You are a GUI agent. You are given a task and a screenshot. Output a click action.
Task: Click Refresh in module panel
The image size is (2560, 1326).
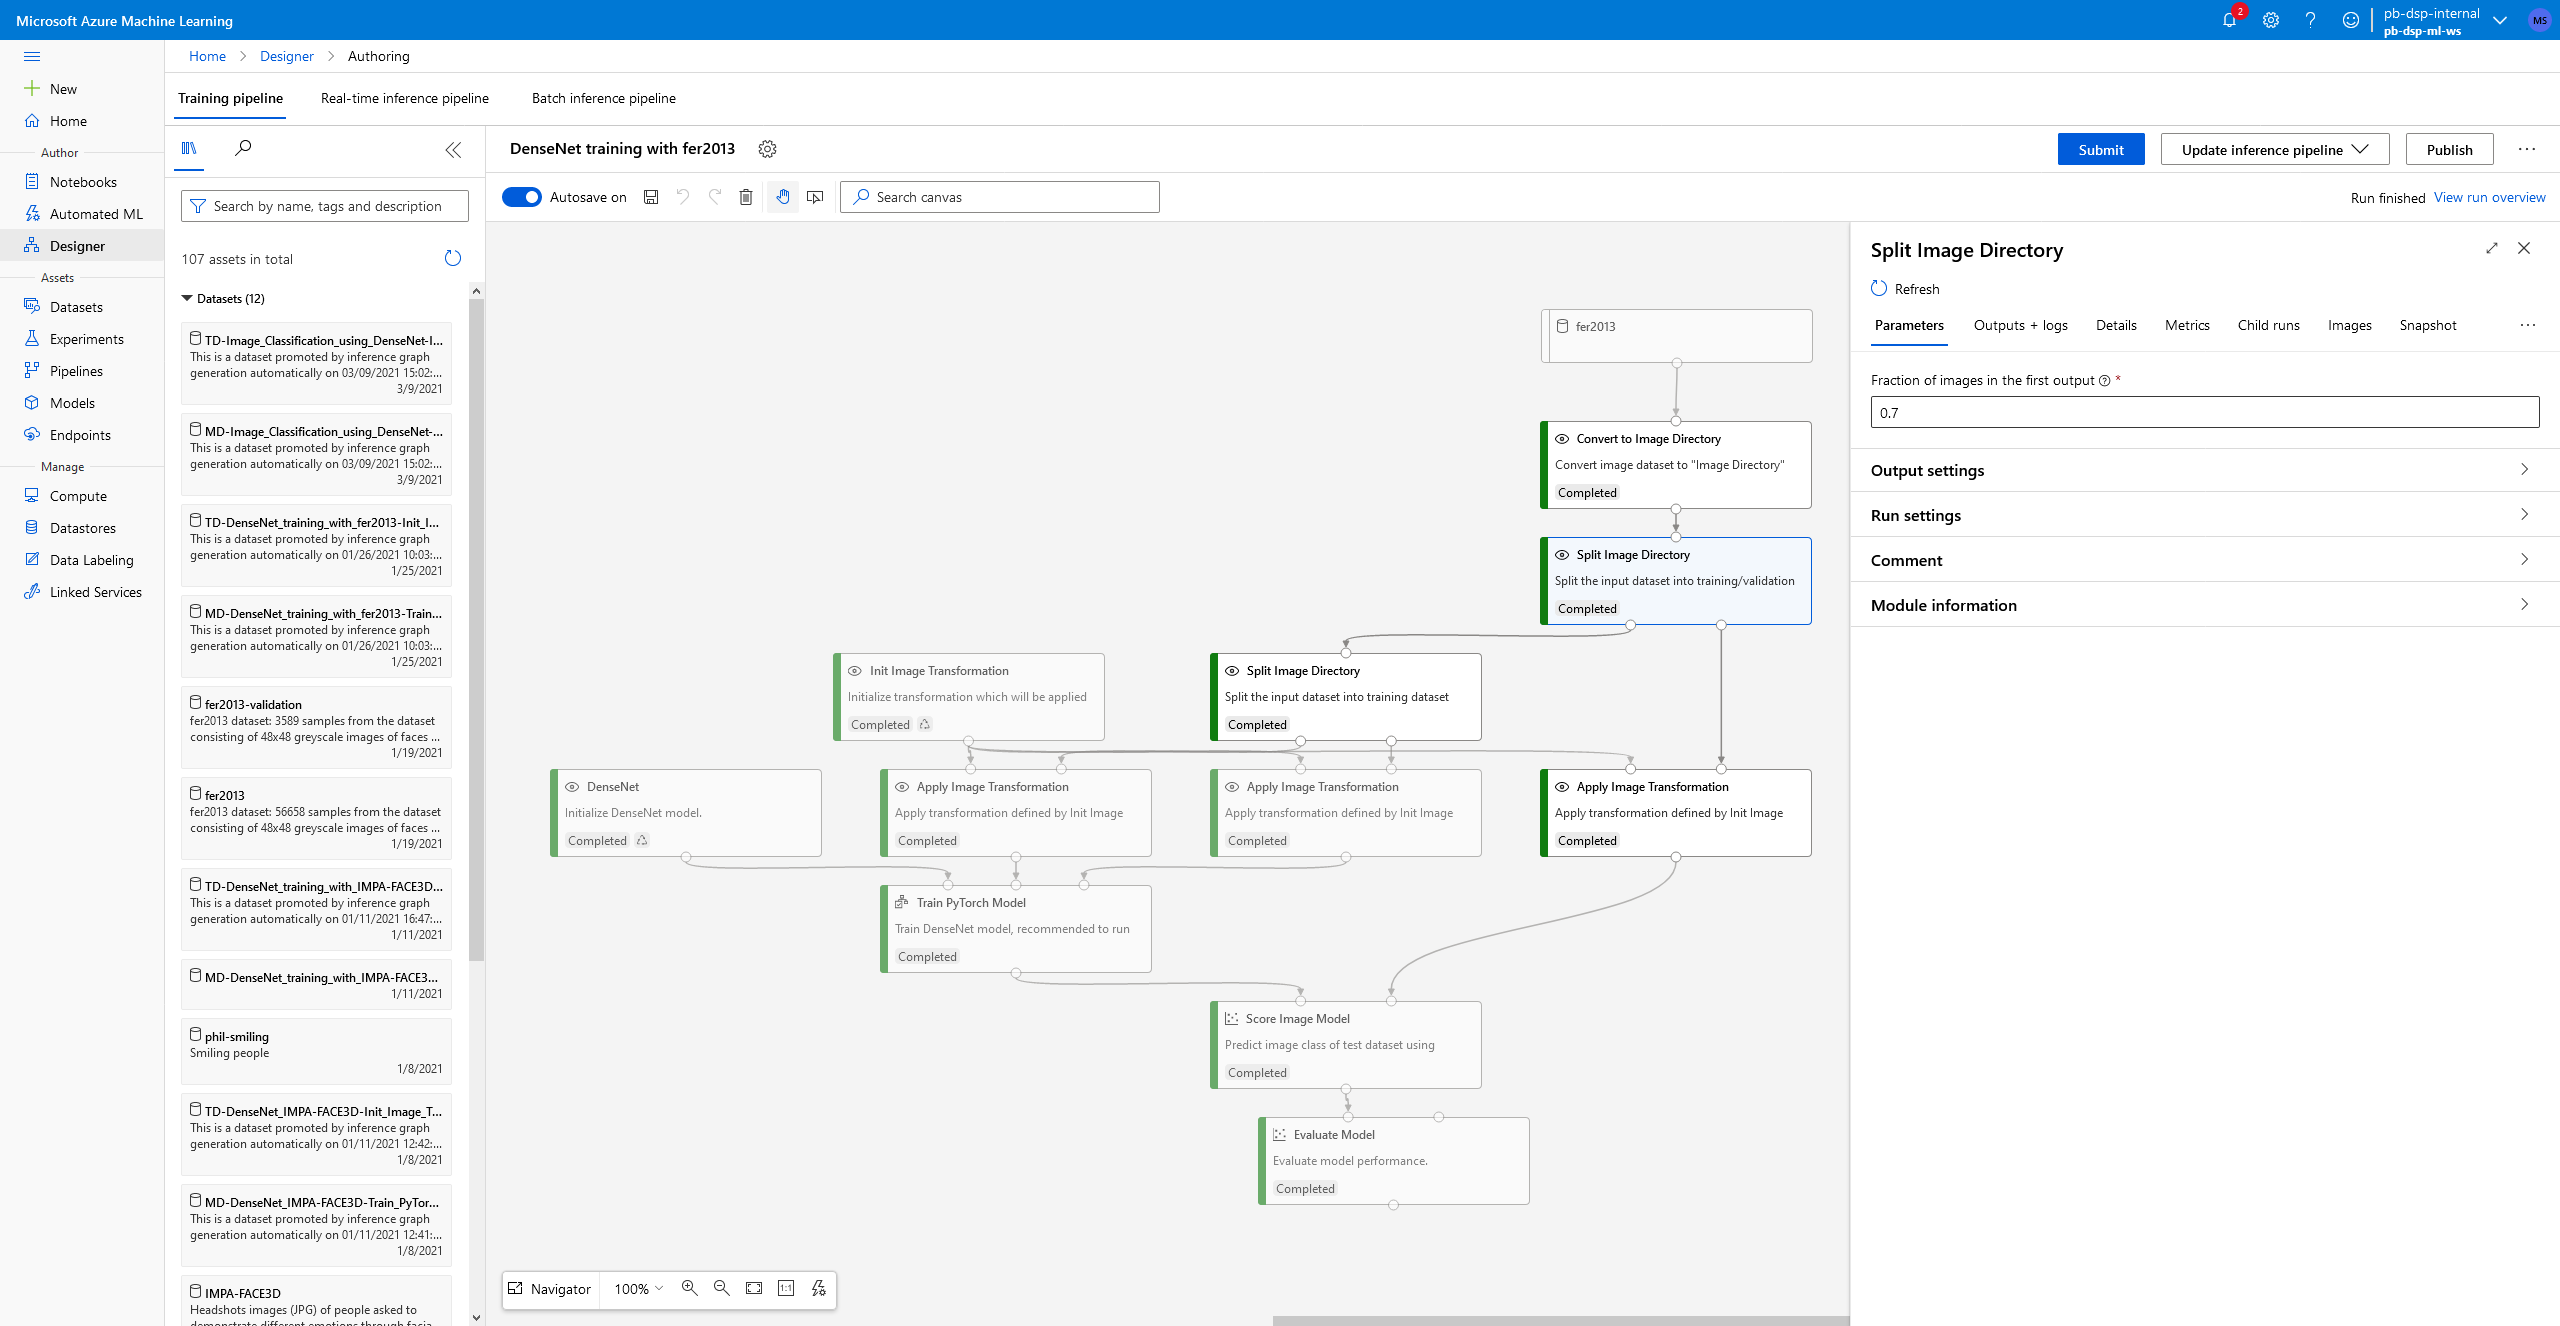1905,289
